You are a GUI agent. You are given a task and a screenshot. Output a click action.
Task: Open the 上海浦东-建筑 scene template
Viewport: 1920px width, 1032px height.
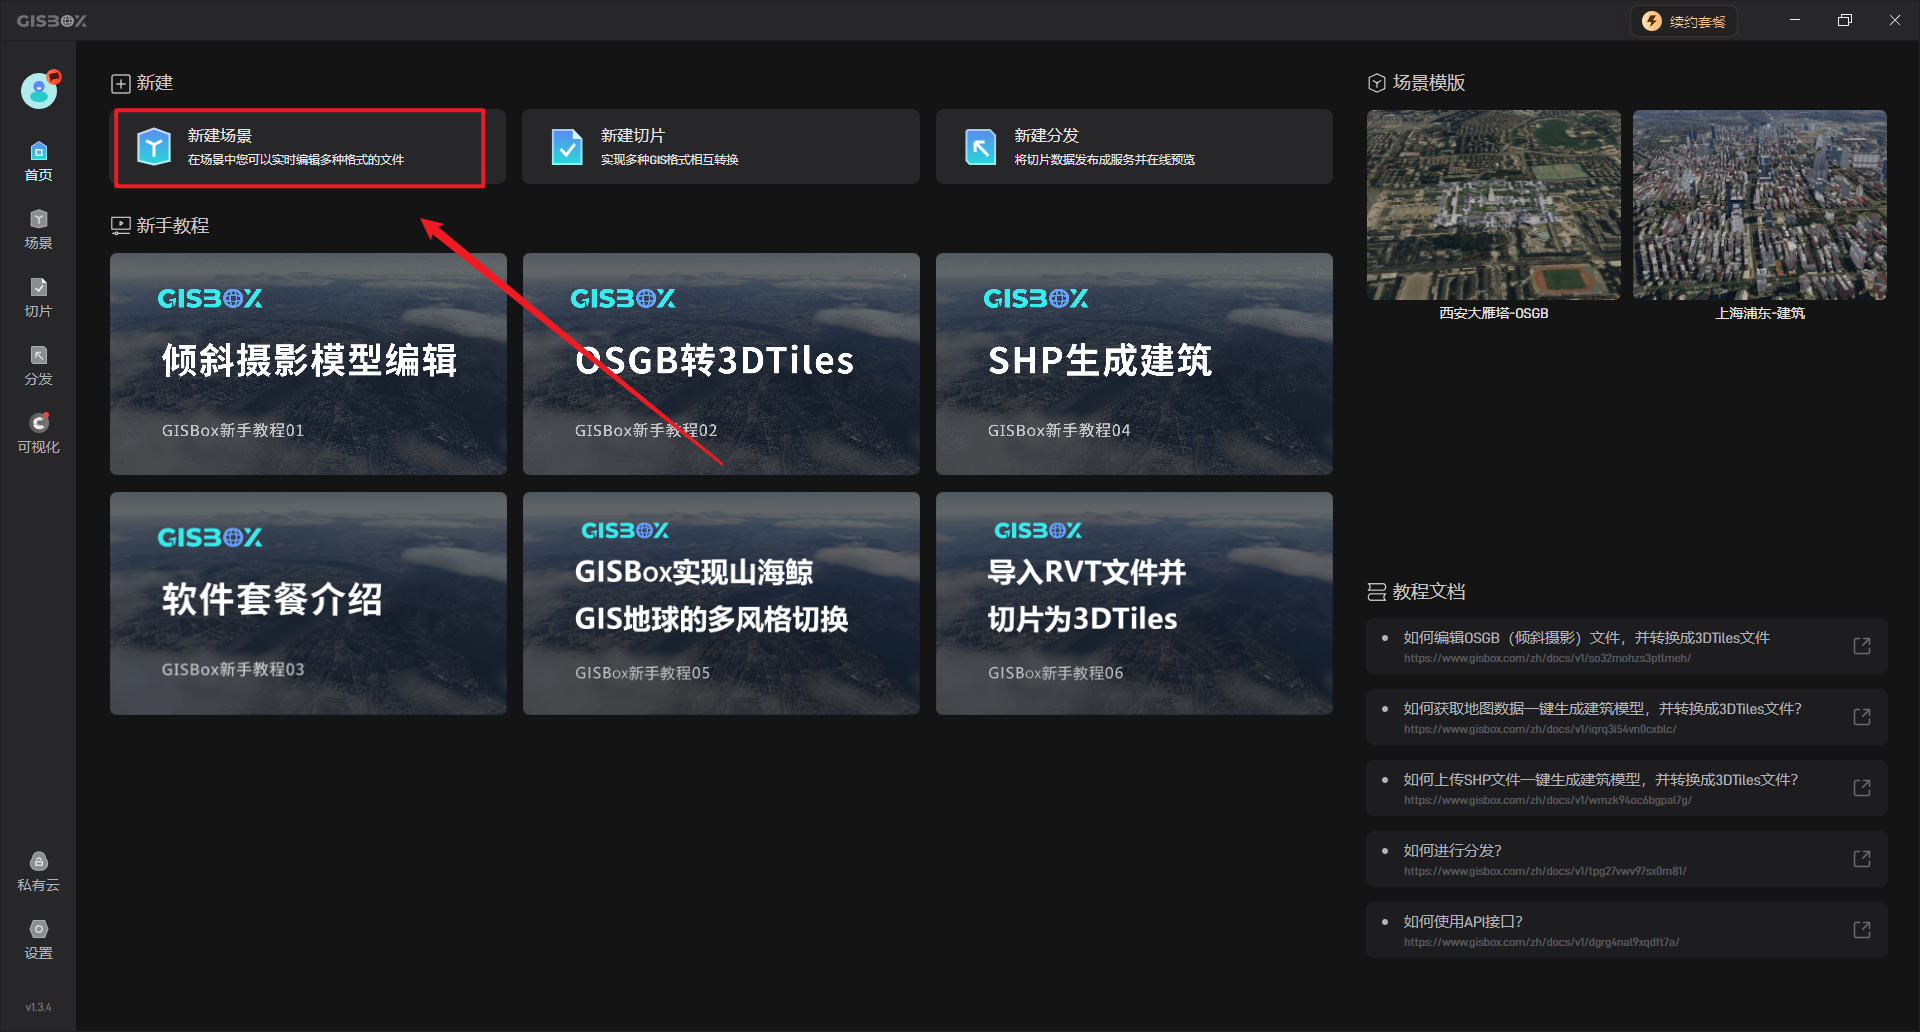click(1759, 205)
